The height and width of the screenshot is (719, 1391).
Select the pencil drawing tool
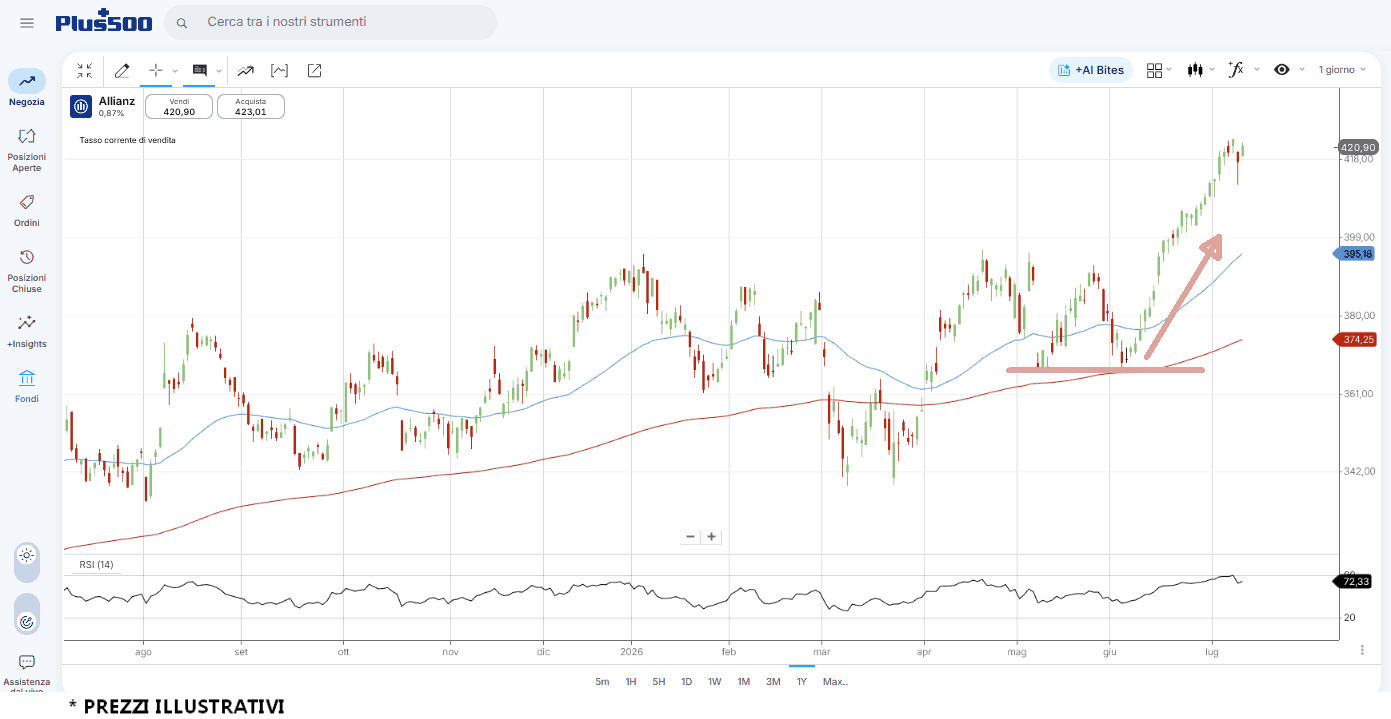tap(122, 71)
